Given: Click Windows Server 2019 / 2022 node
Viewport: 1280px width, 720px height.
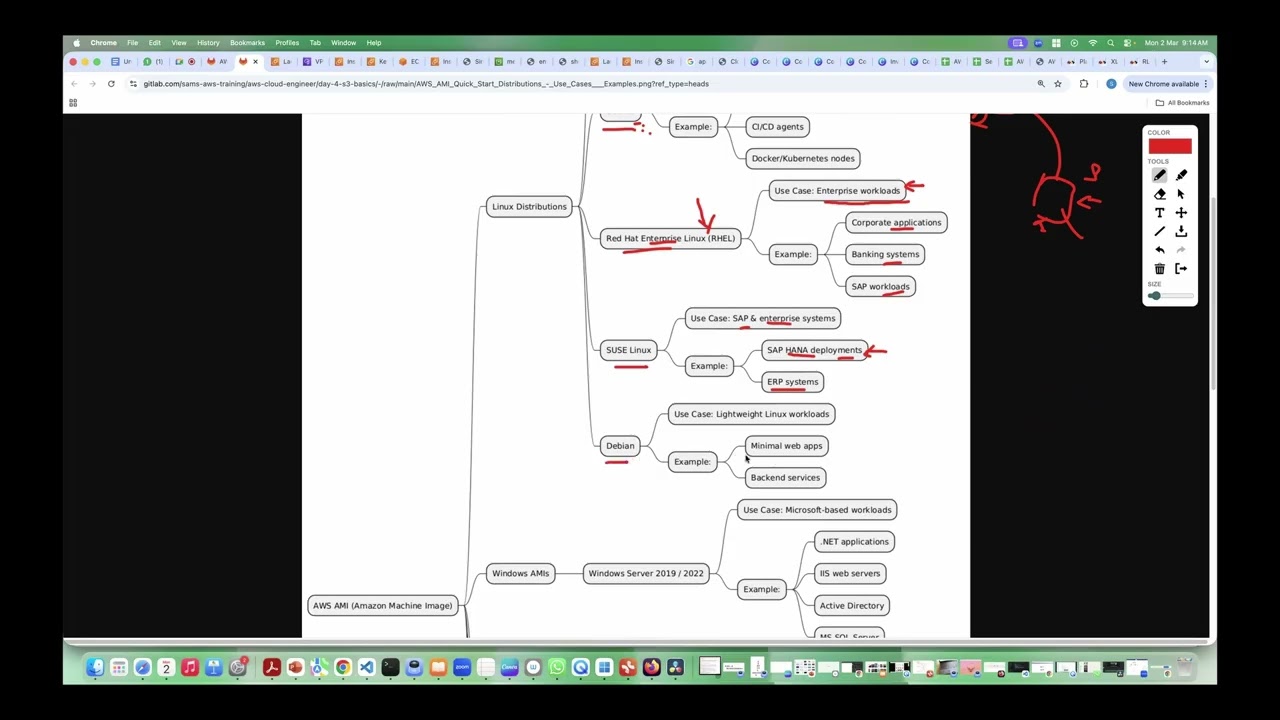Looking at the screenshot, I should coord(646,574).
